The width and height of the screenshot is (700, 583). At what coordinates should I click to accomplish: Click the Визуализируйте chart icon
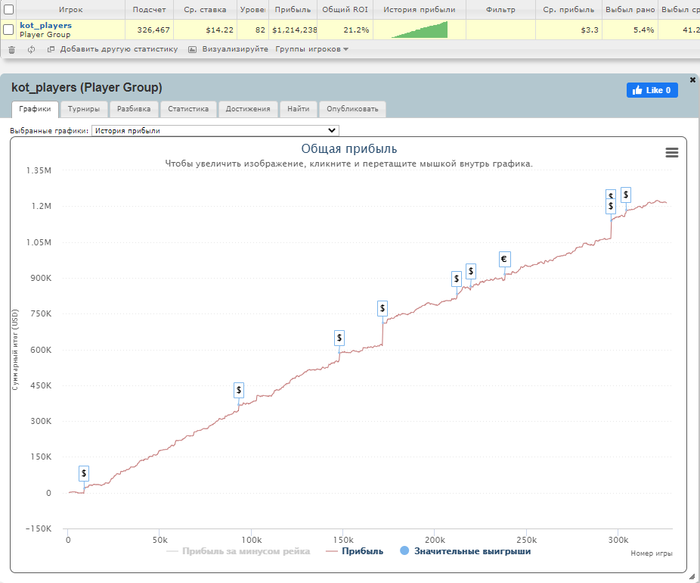pos(192,49)
